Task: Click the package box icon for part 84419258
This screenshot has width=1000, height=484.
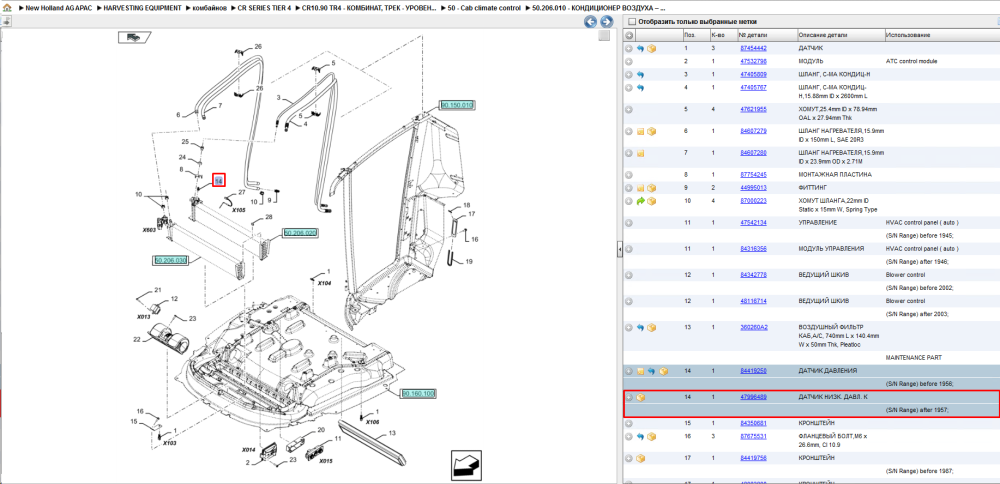Action: (663, 370)
